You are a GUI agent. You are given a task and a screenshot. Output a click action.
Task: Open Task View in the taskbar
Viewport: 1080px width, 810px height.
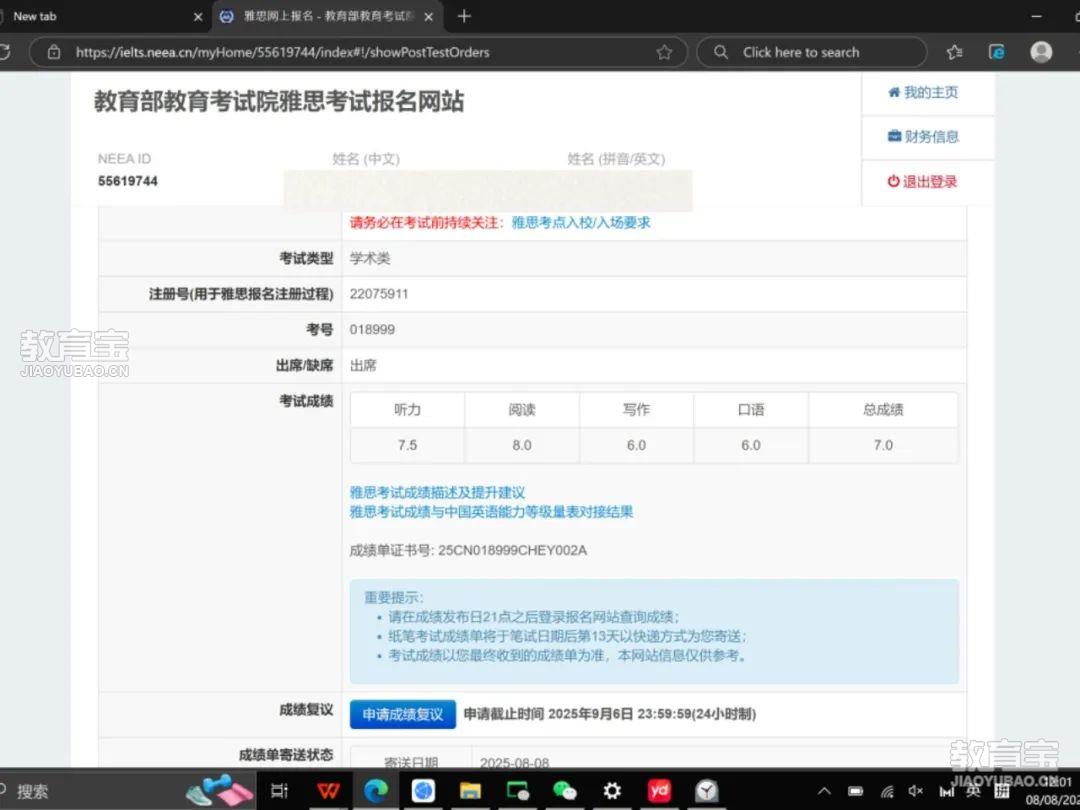pyautogui.click(x=280, y=790)
